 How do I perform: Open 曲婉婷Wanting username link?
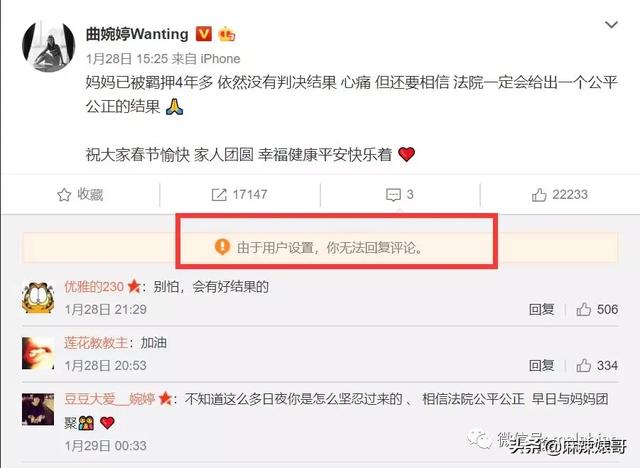pos(137,34)
